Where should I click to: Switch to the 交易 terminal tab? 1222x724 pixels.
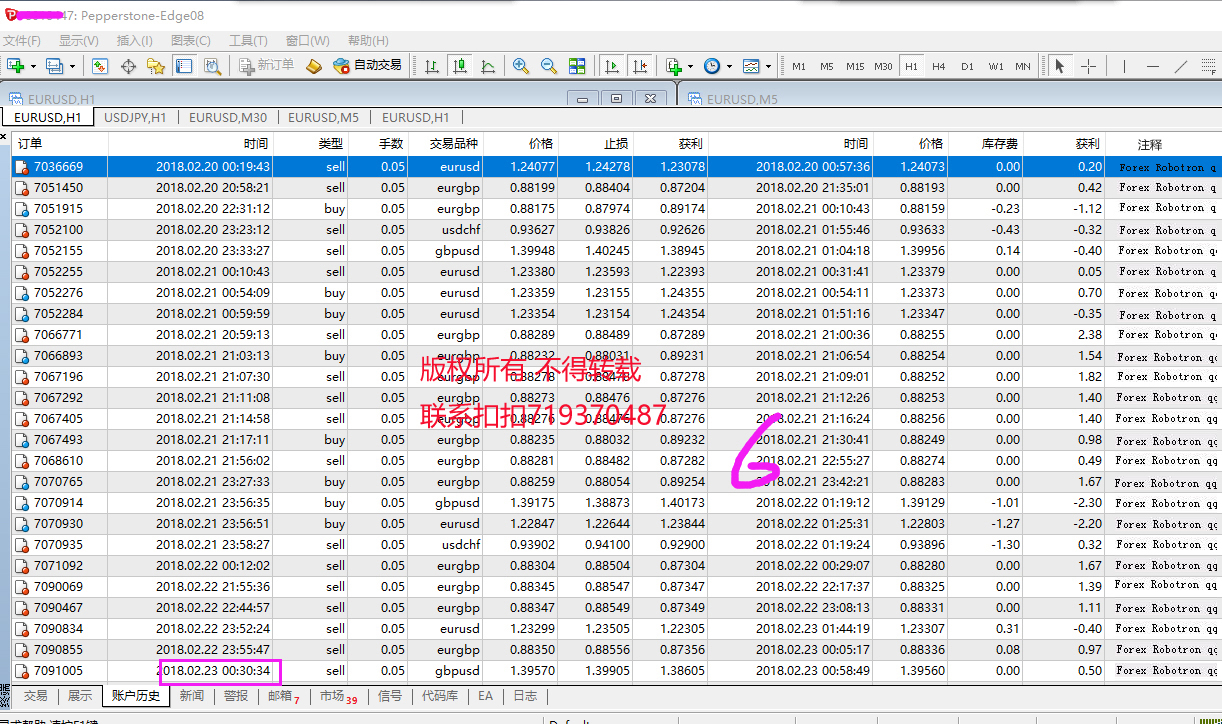tap(35, 696)
